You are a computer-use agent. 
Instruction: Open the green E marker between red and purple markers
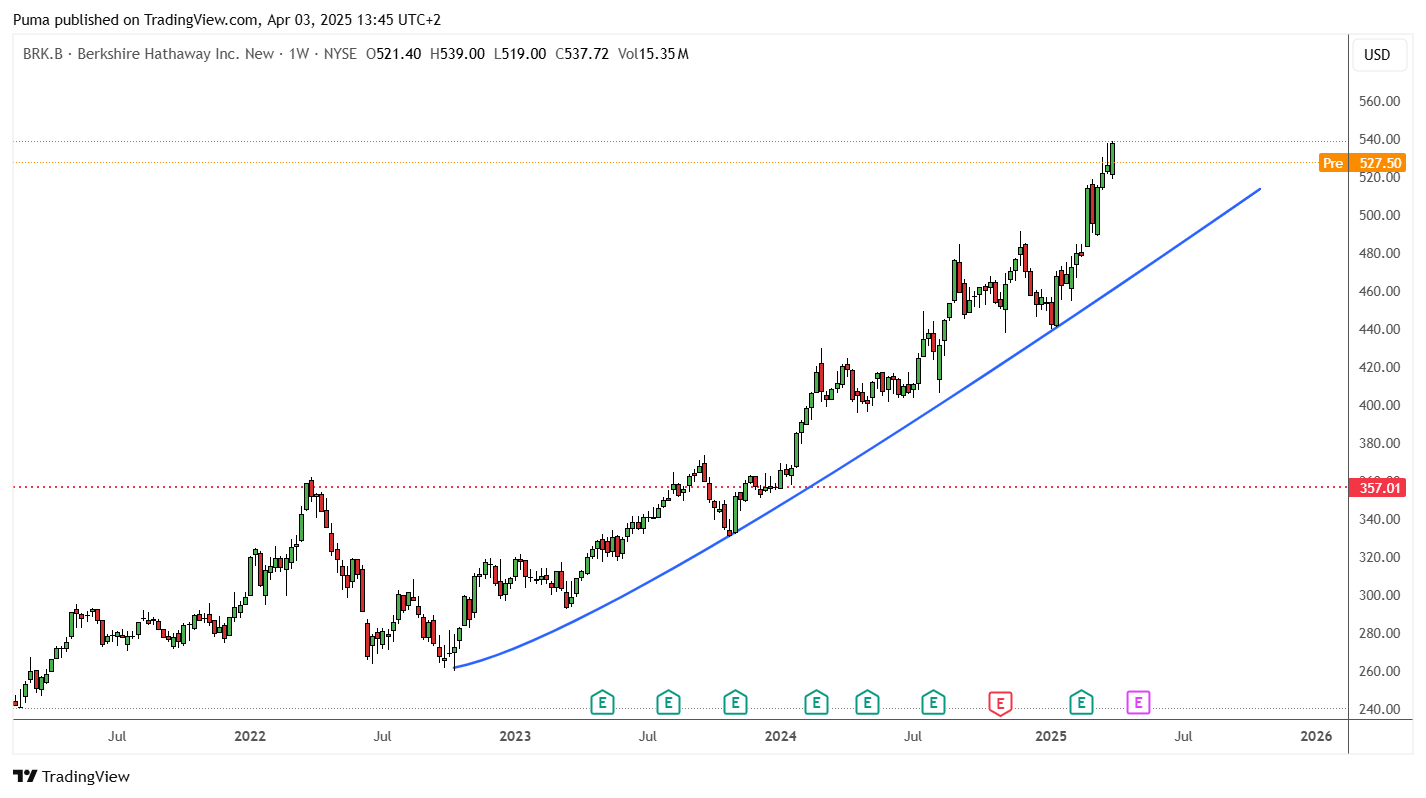(x=1081, y=703)
